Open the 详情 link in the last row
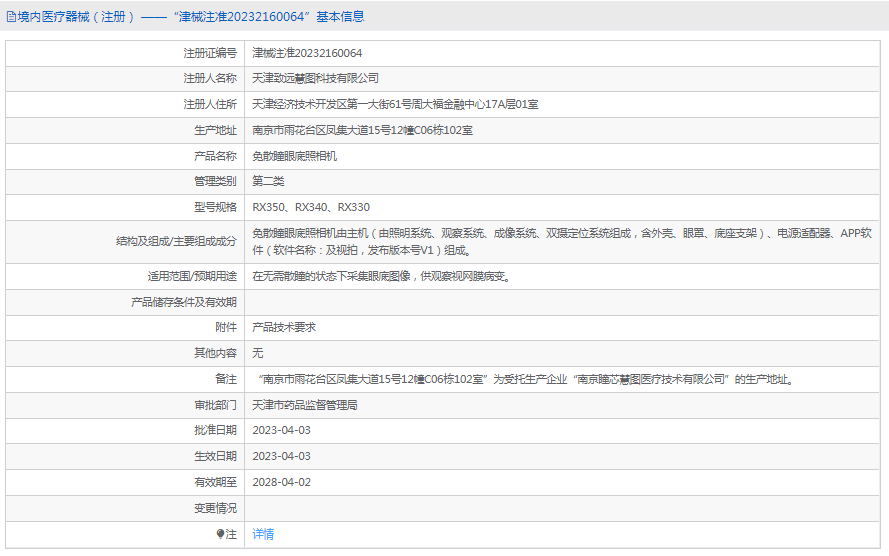Screen dimensions: 889x556 (x=263, y=534)
